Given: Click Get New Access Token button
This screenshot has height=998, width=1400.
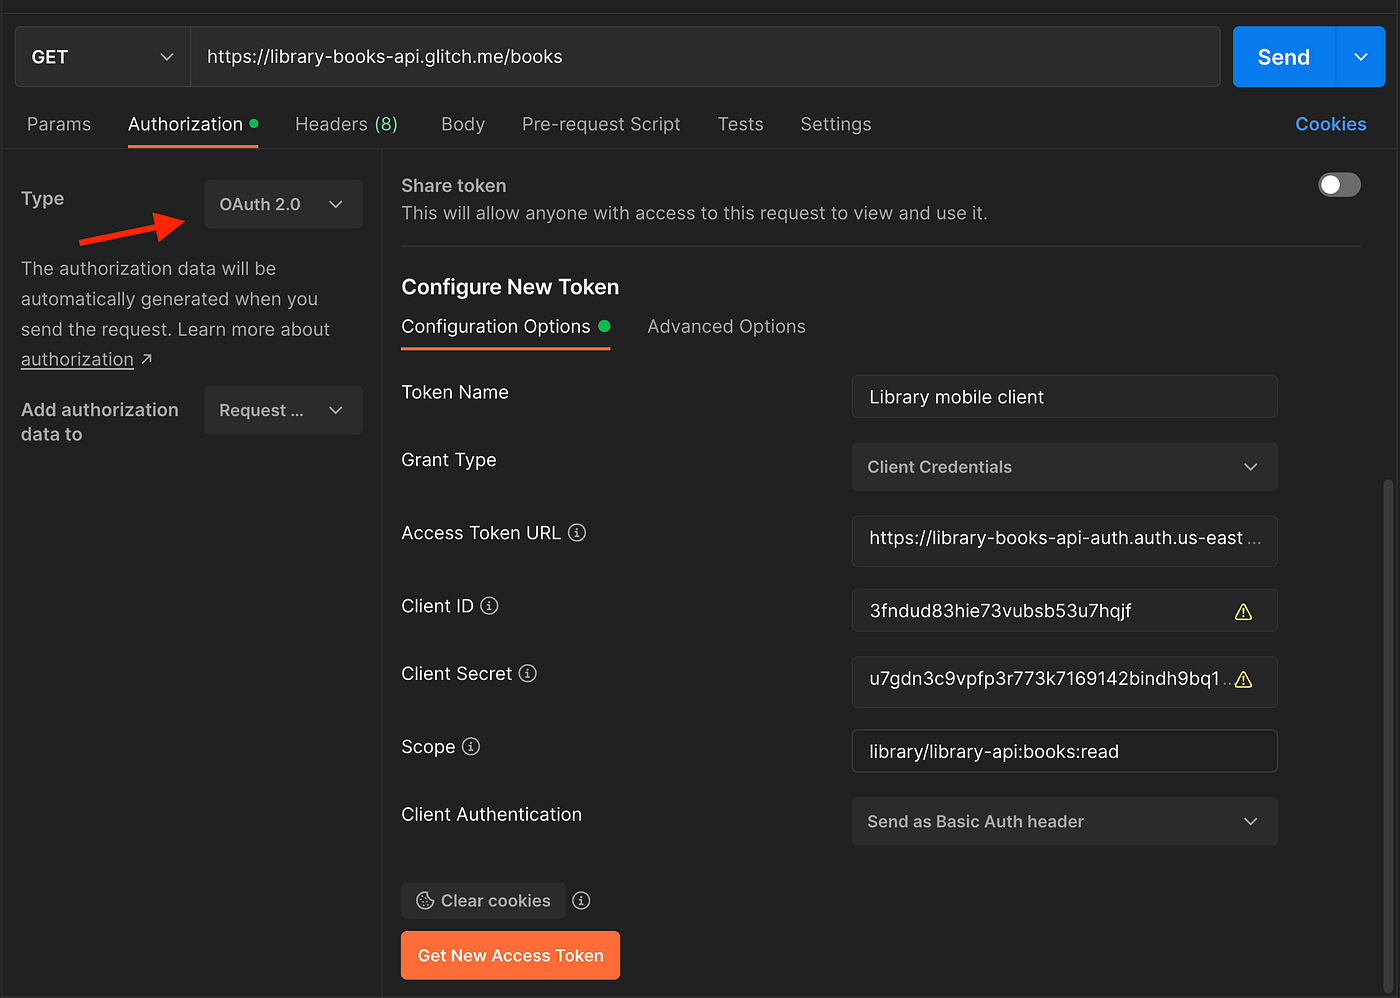Looking at the screenshot, I should 510,956.
